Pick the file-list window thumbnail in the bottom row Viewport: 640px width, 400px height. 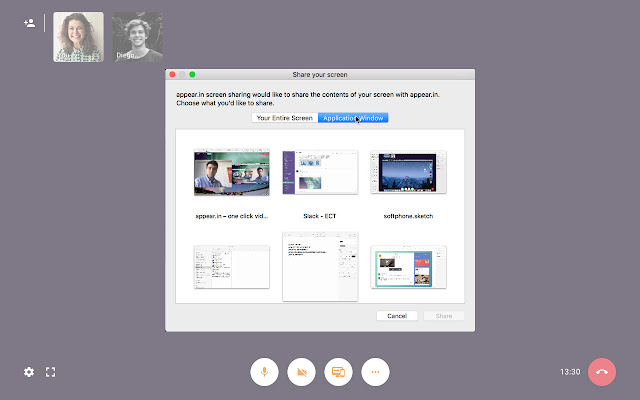click(232, 267)
